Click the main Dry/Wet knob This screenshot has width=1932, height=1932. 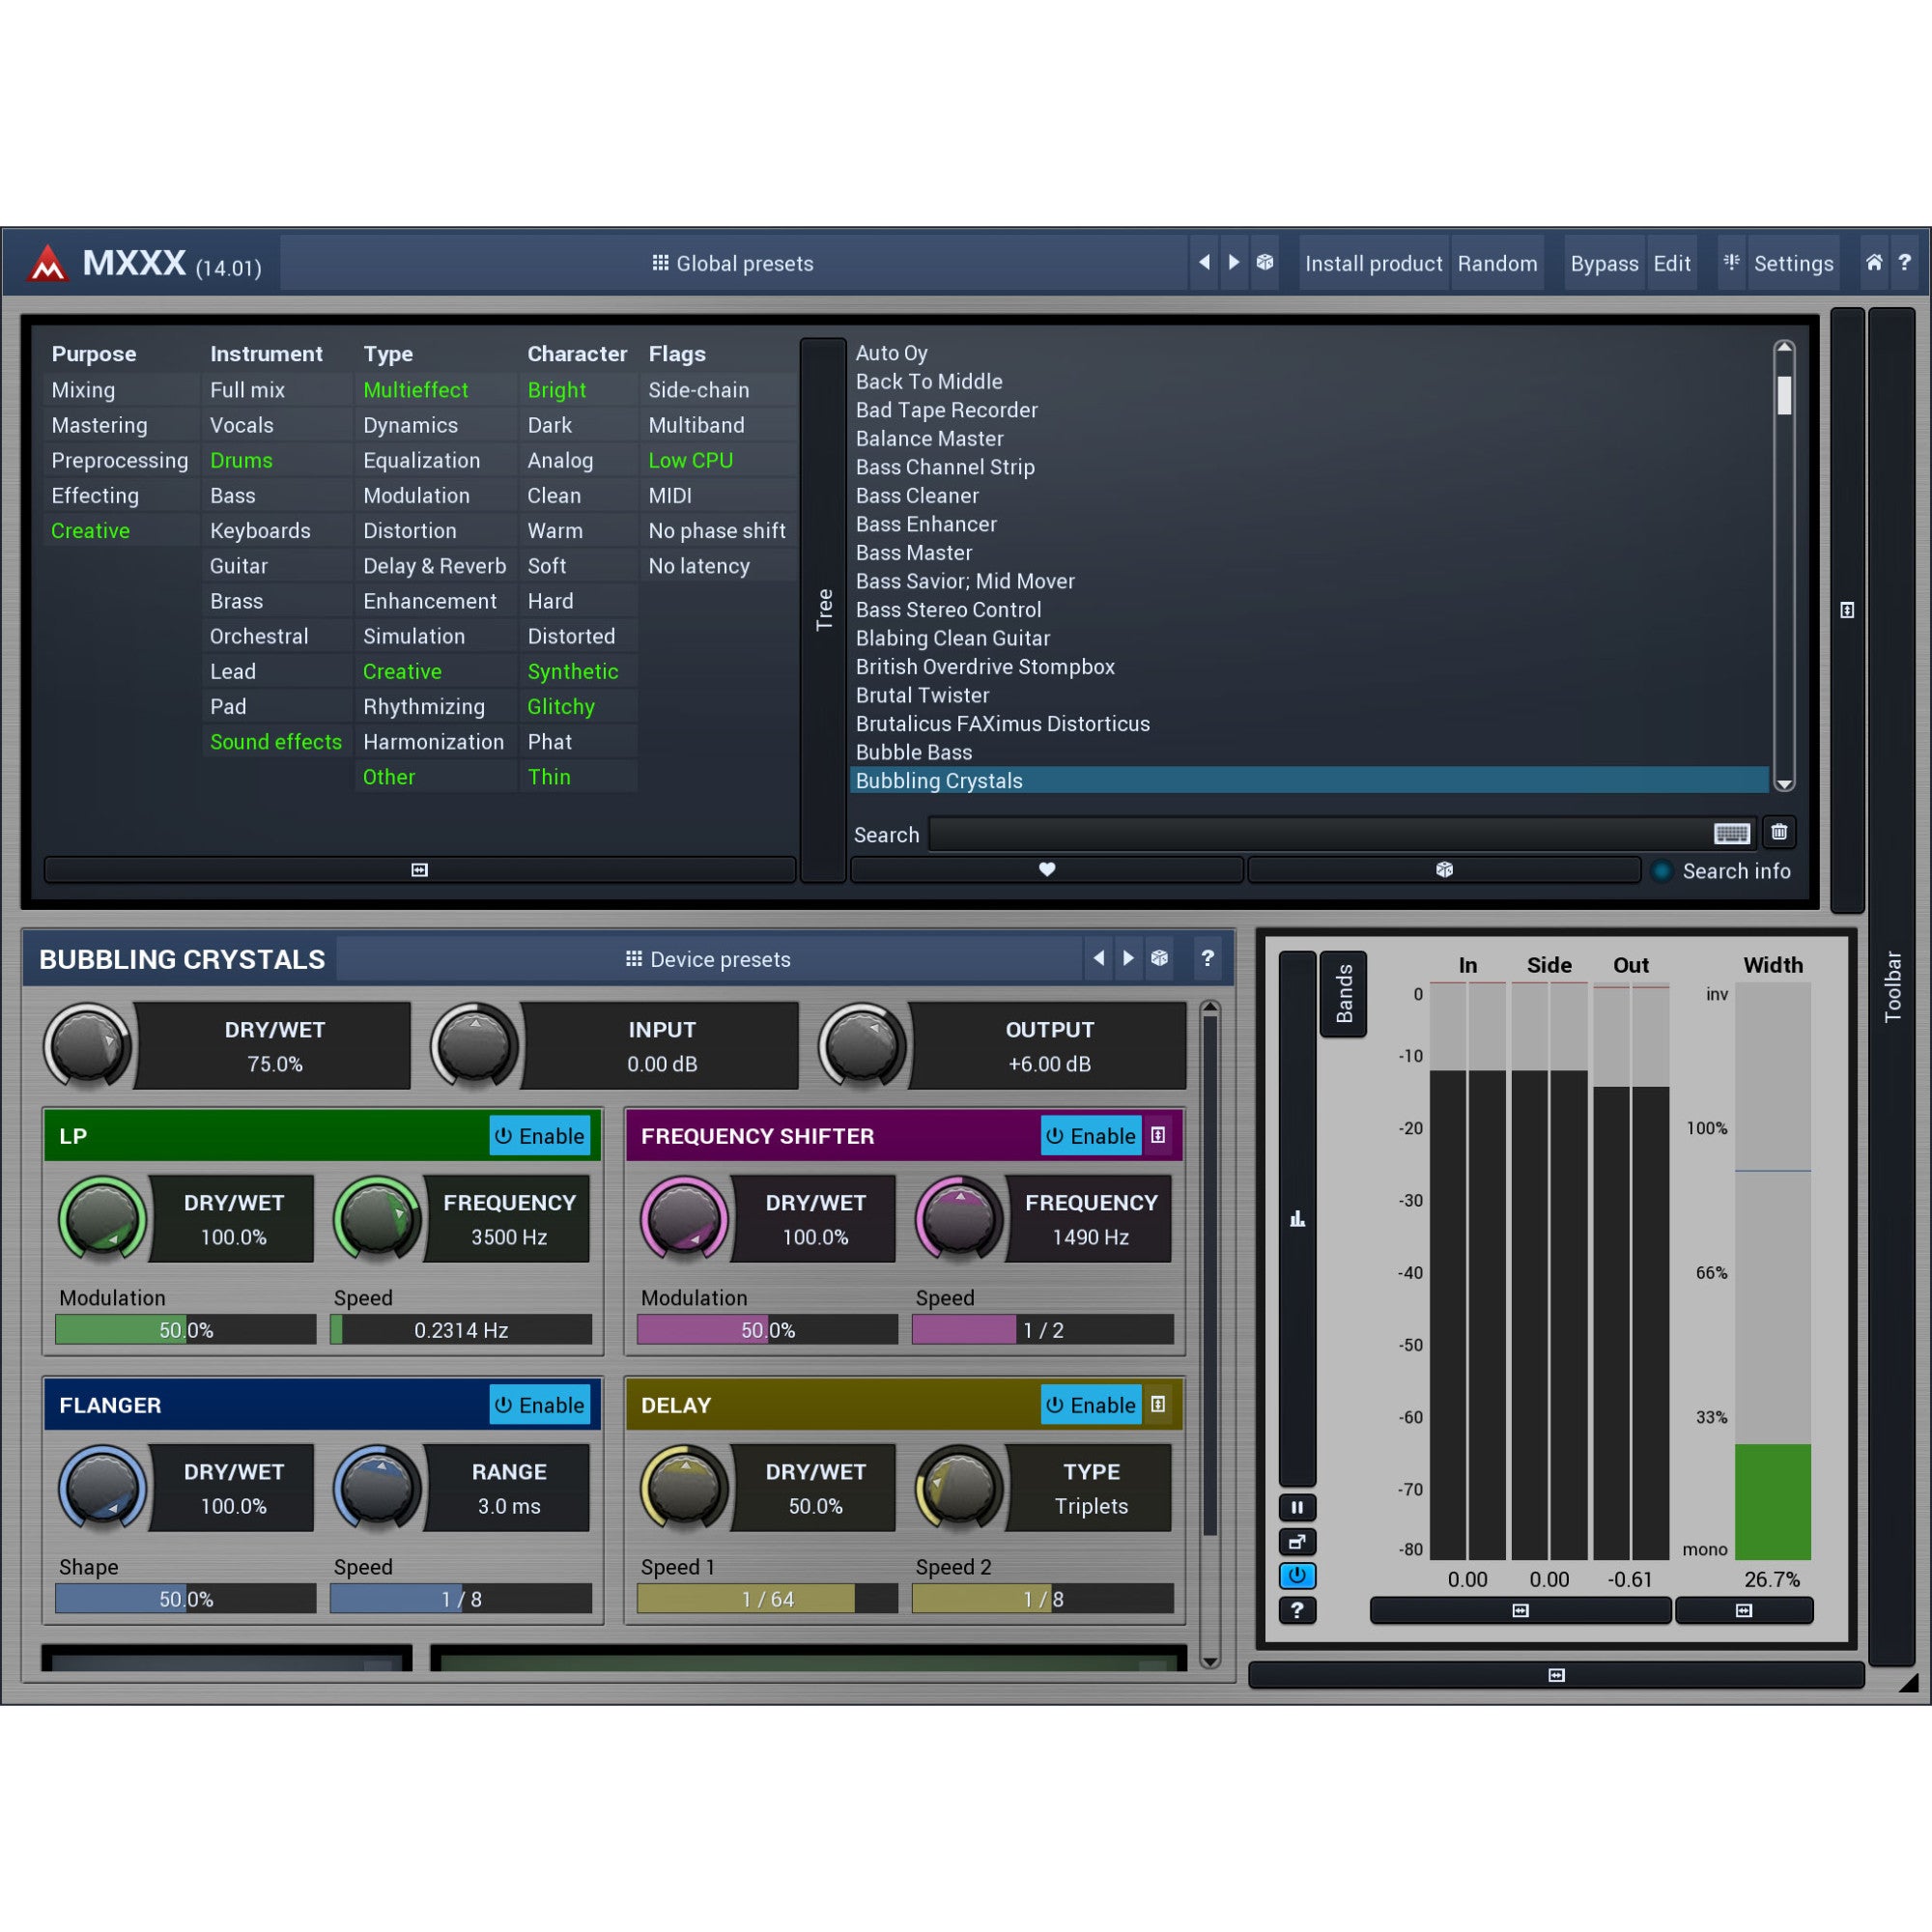pos(87,1046)
